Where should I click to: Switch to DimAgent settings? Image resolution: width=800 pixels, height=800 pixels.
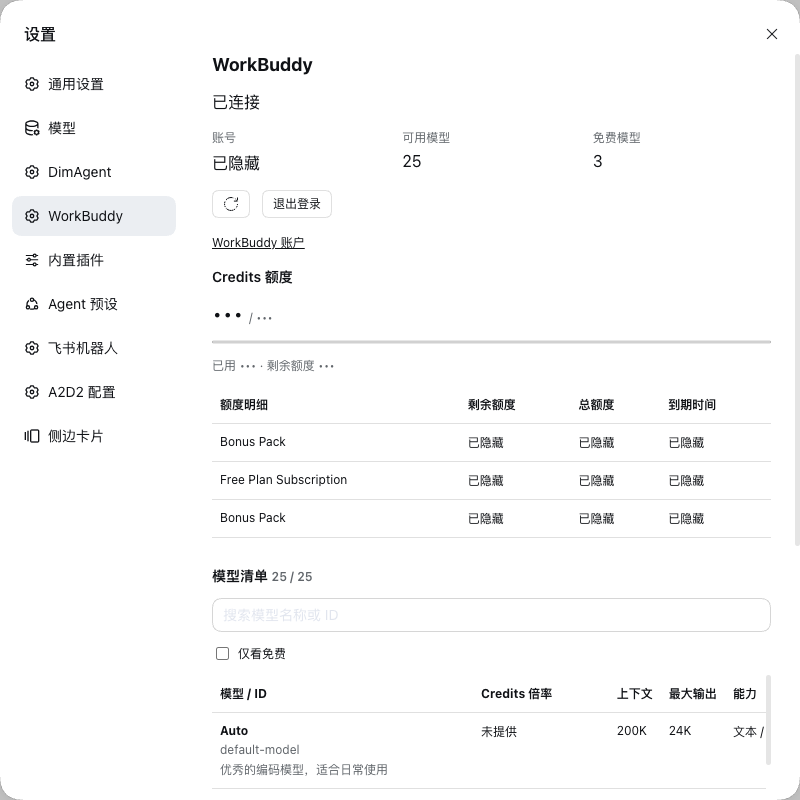pyautogui.click(x=94, y=172)
